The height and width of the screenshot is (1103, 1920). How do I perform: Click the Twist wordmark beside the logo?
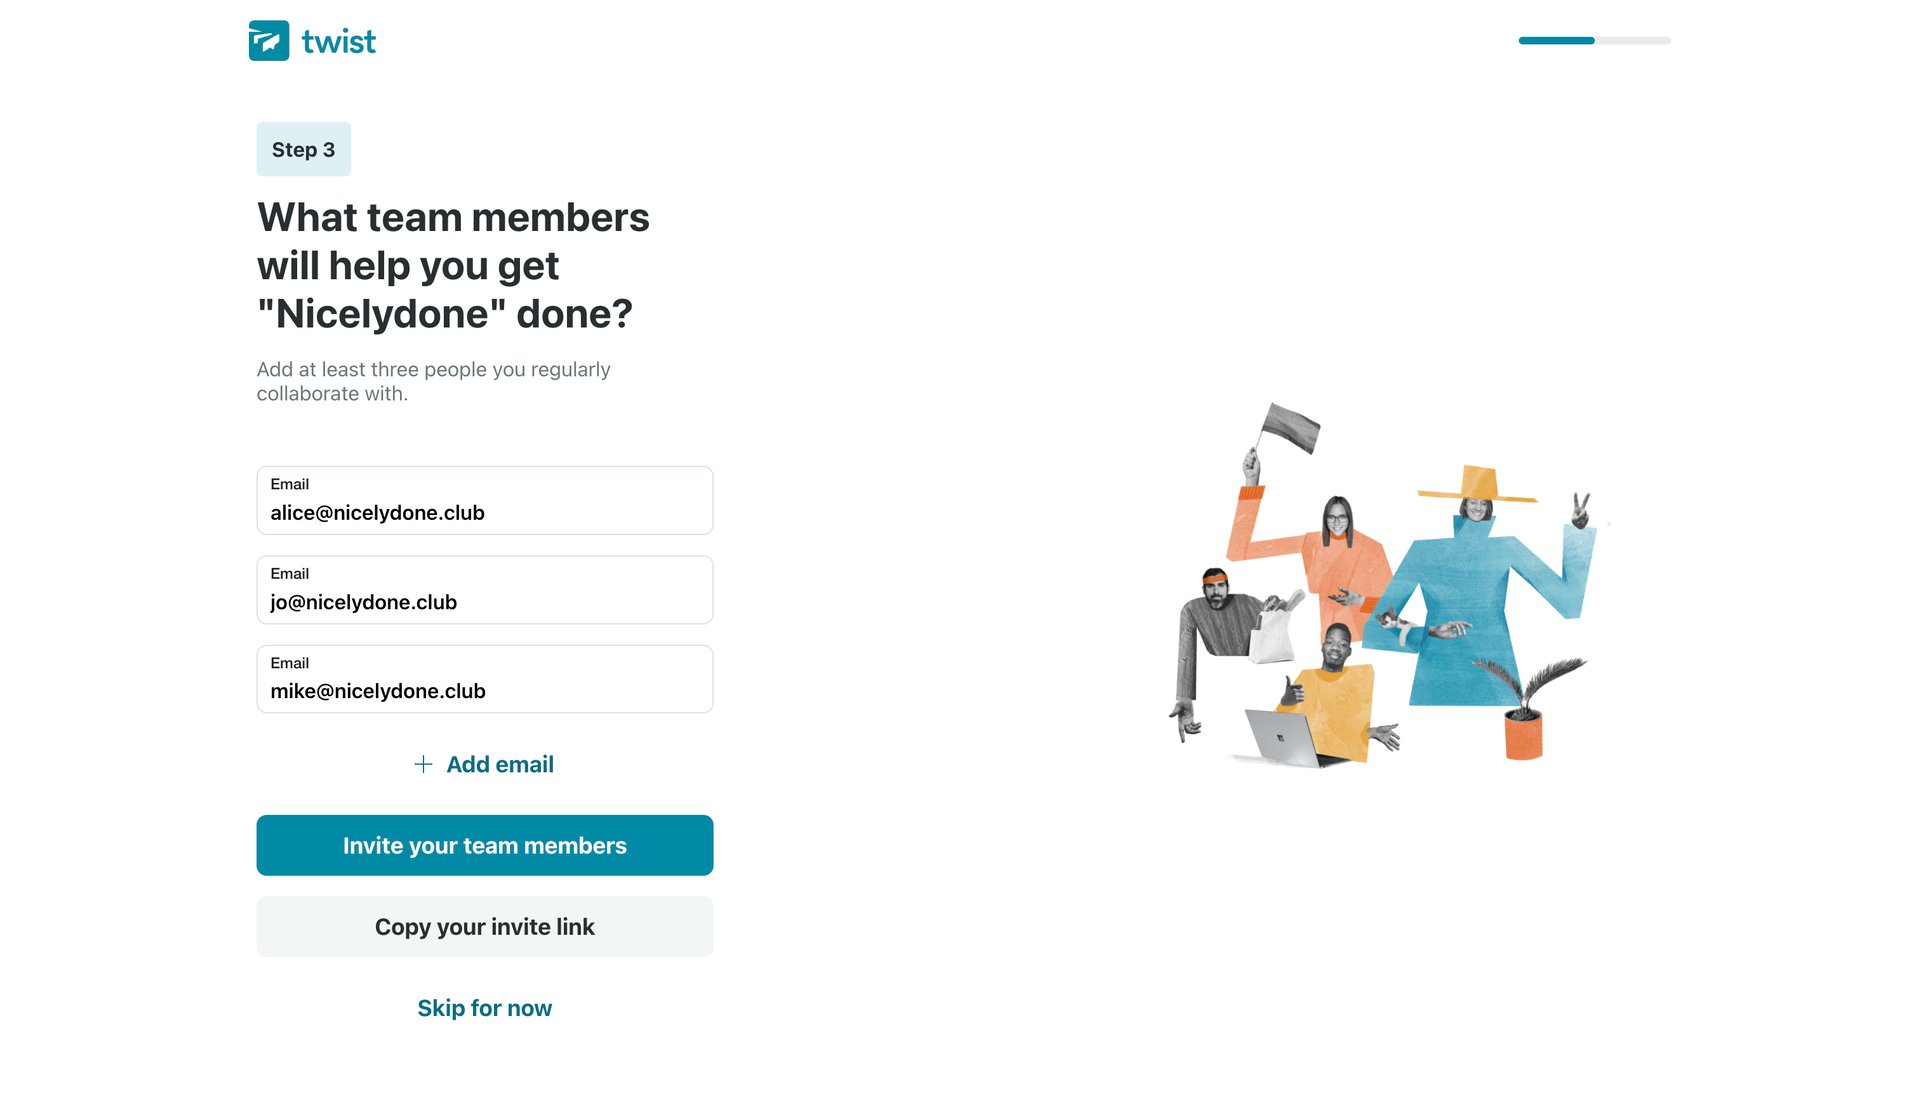[x=338, y=40]
